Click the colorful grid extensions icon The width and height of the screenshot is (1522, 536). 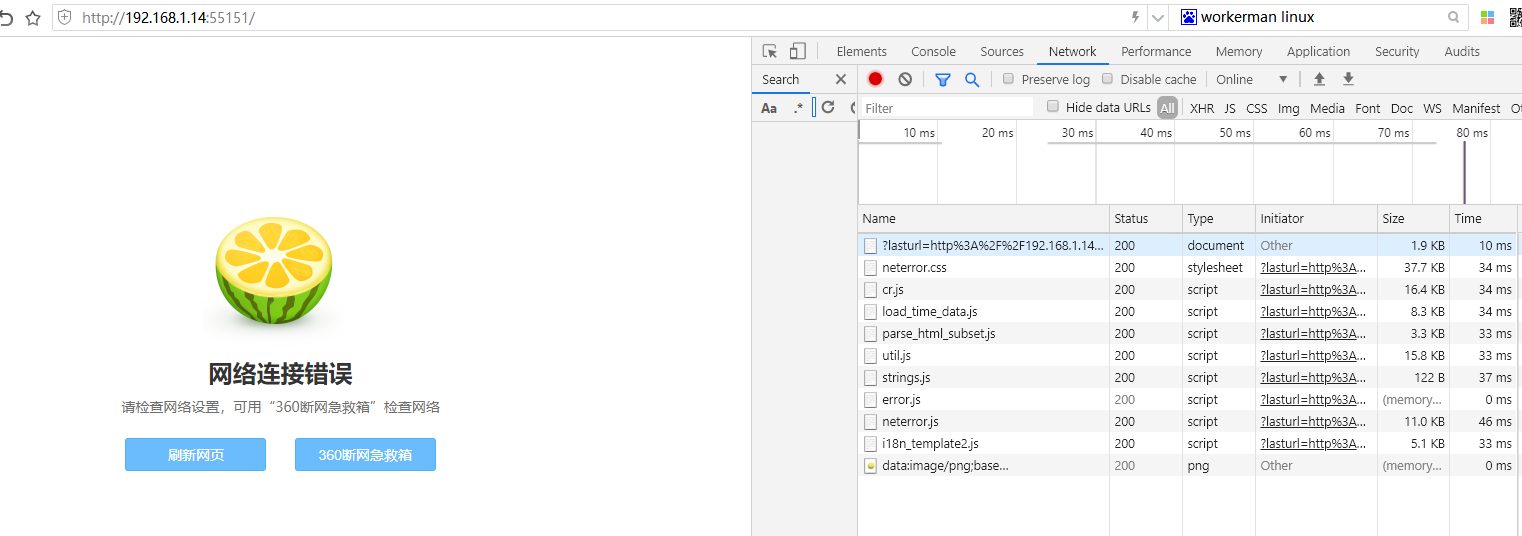(x=1487, y=17)
